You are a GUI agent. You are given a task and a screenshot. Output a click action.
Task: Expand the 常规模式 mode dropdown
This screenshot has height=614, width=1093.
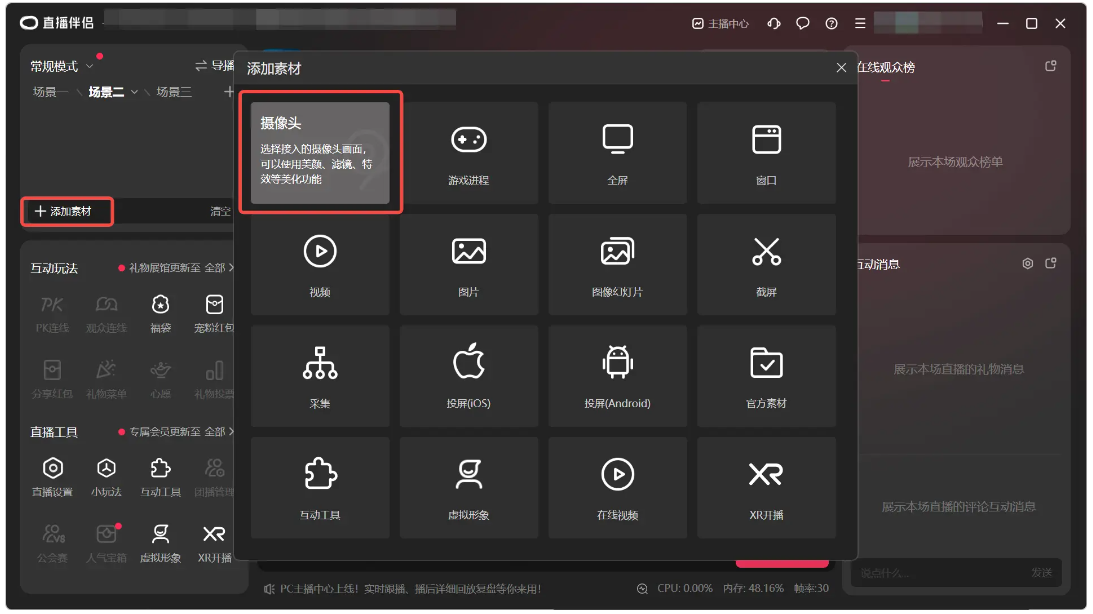pos(89,67)
